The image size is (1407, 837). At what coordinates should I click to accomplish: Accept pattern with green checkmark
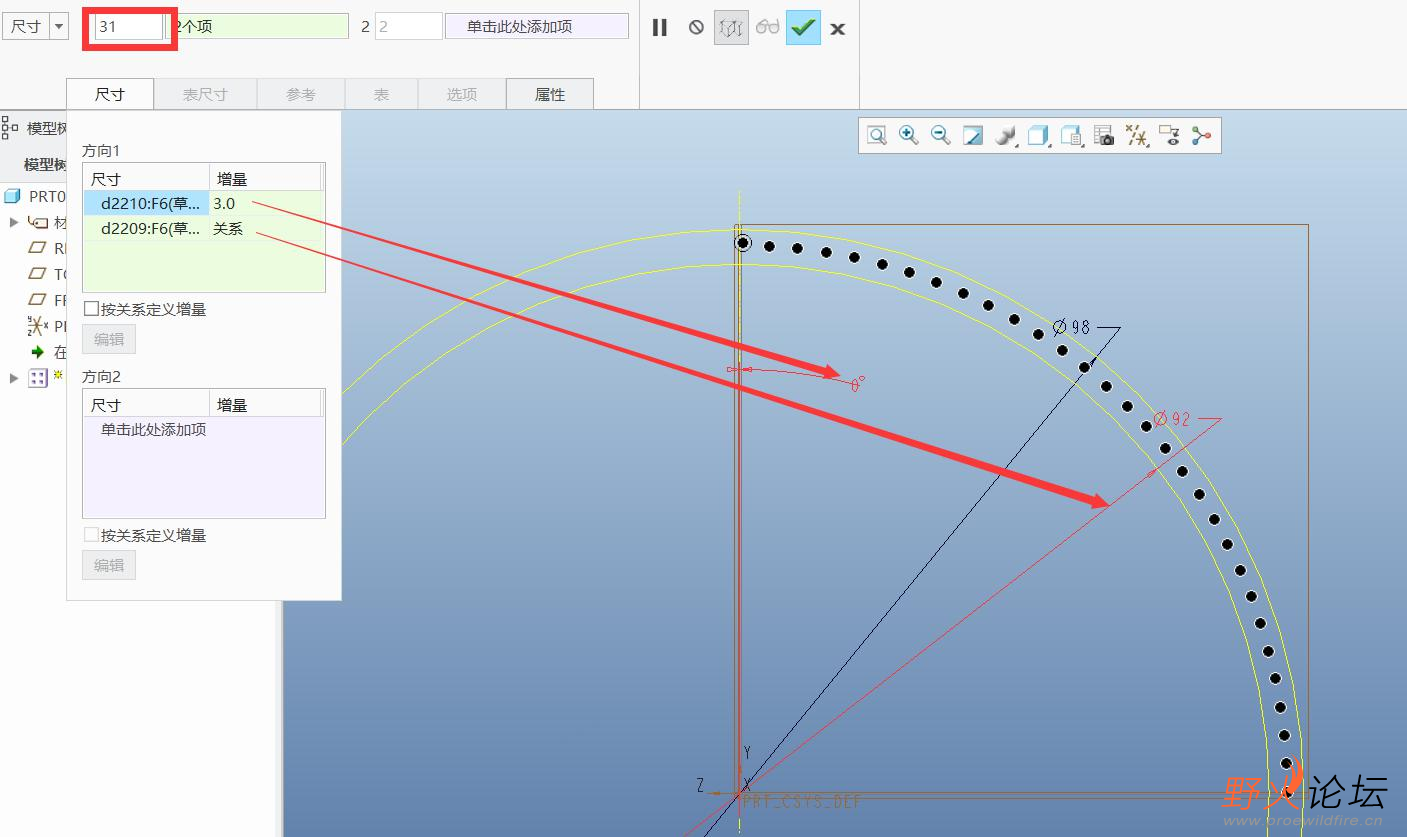point(803,28)
